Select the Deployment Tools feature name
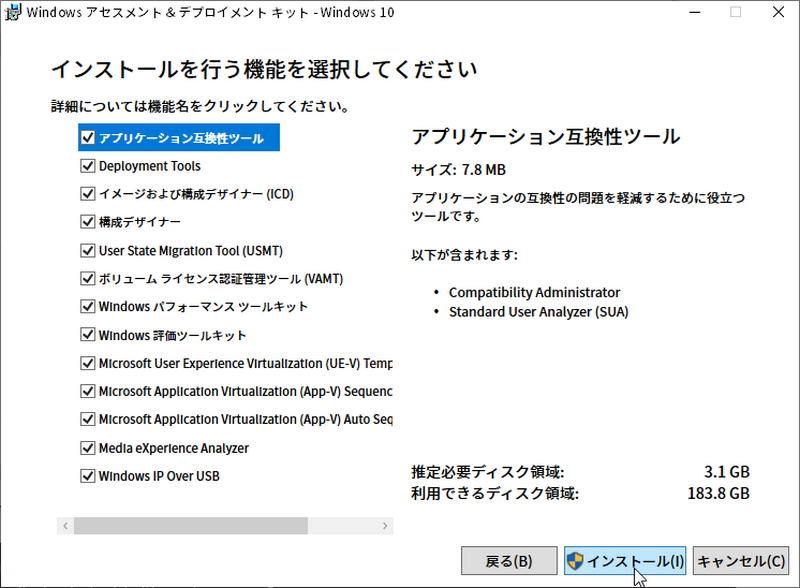The image size is (800, 588). tap(149, 166)
